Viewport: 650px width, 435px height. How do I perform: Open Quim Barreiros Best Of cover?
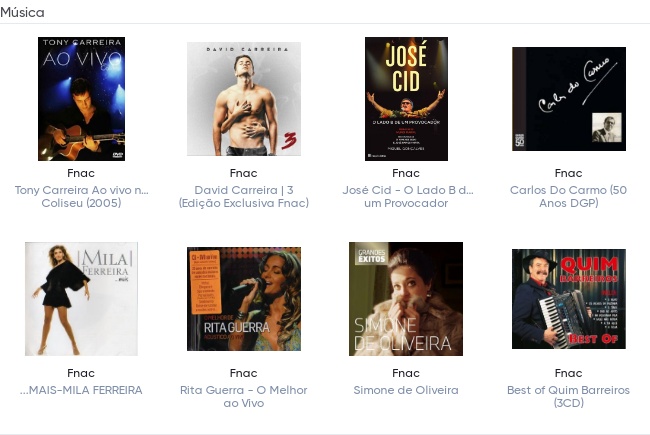point(569,299)
